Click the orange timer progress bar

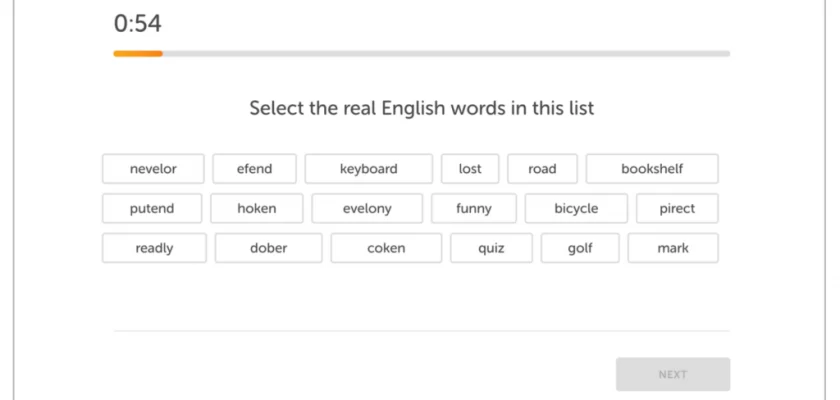coord(138,53)
